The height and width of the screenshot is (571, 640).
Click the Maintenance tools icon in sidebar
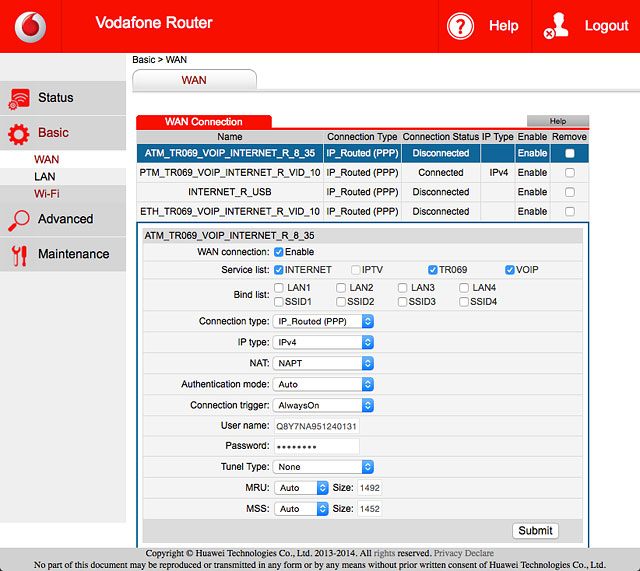pos(19,256)
